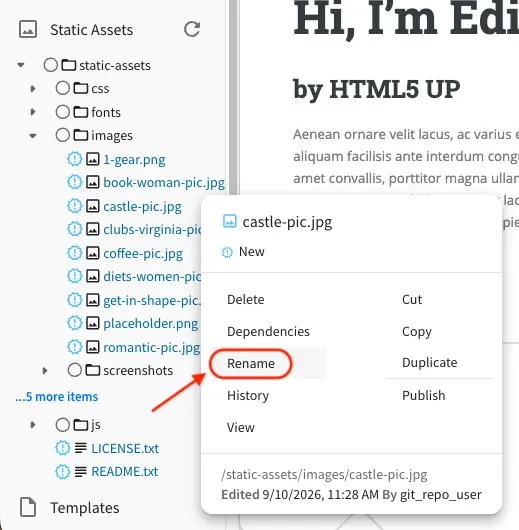
Task: Click the New status icon beside 1-gear.png
Action: (74, 159)
